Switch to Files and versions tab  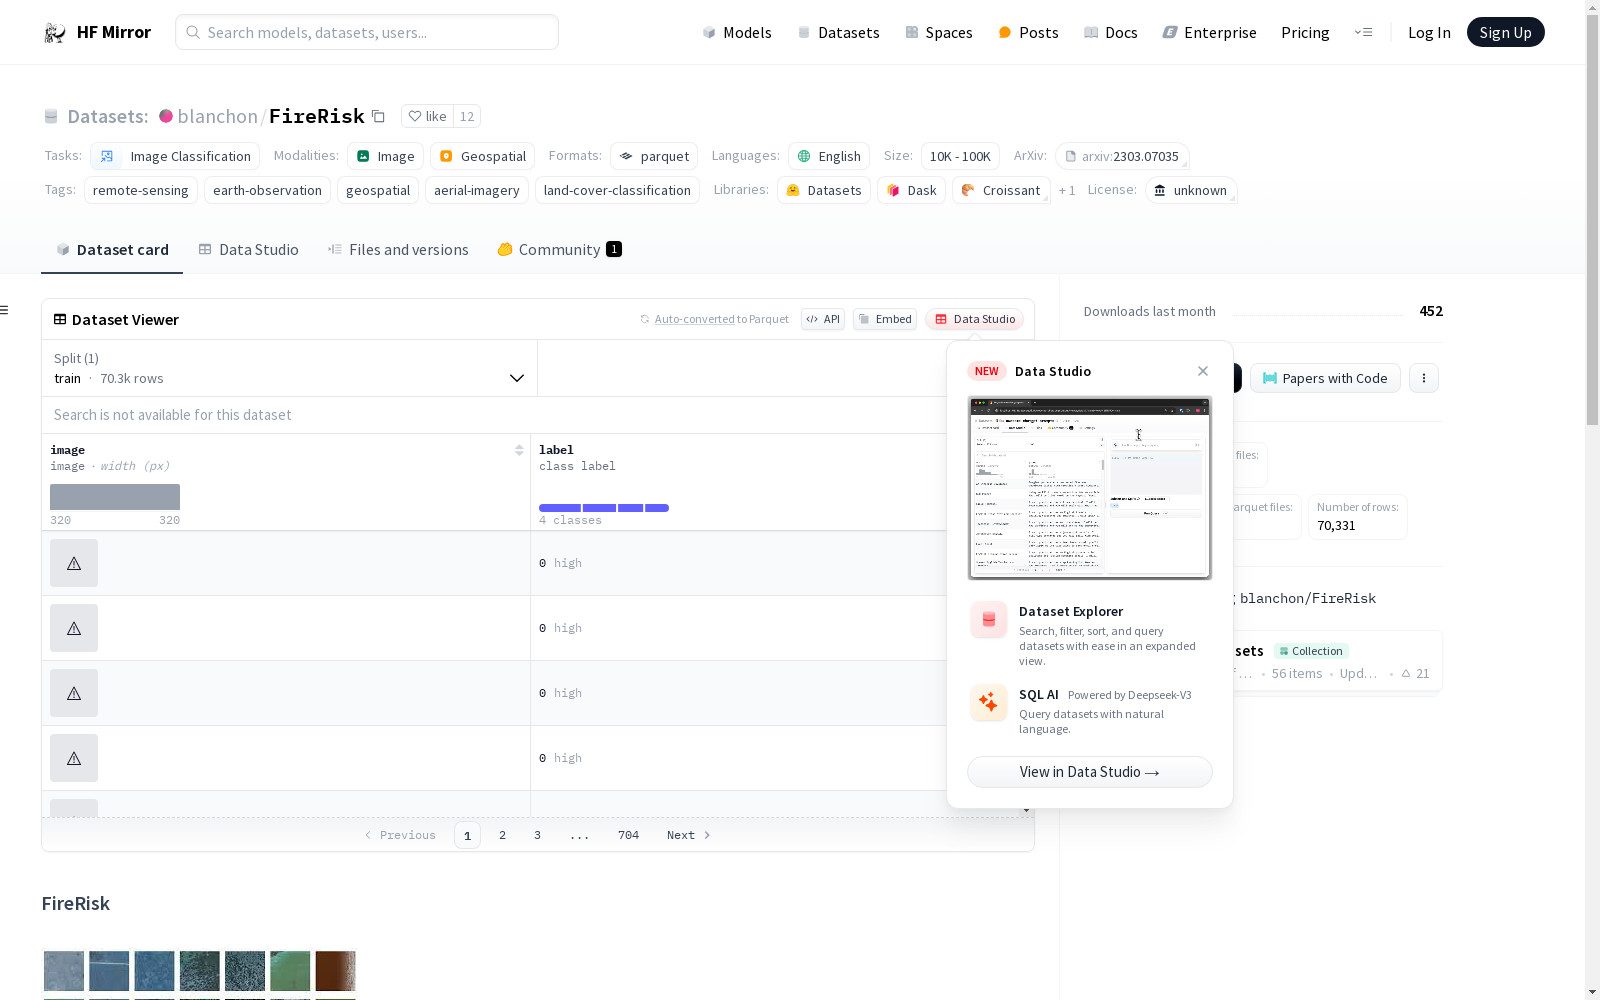398,250
